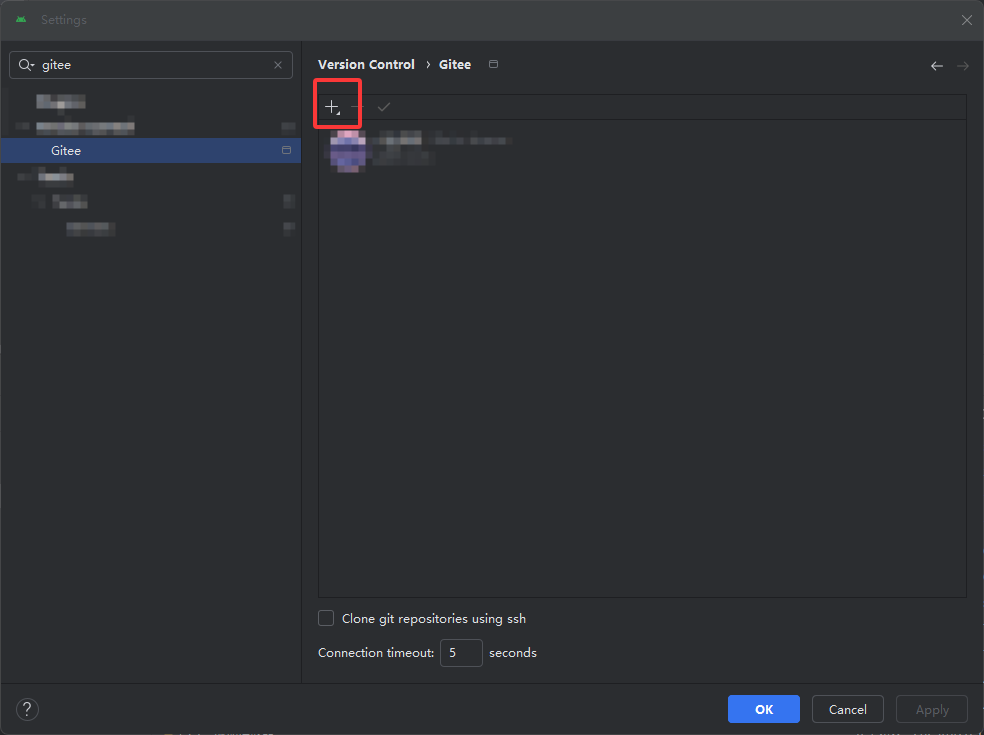Navigate forward with the right arrow icon

pyautogui.click(x=962, y=65)
